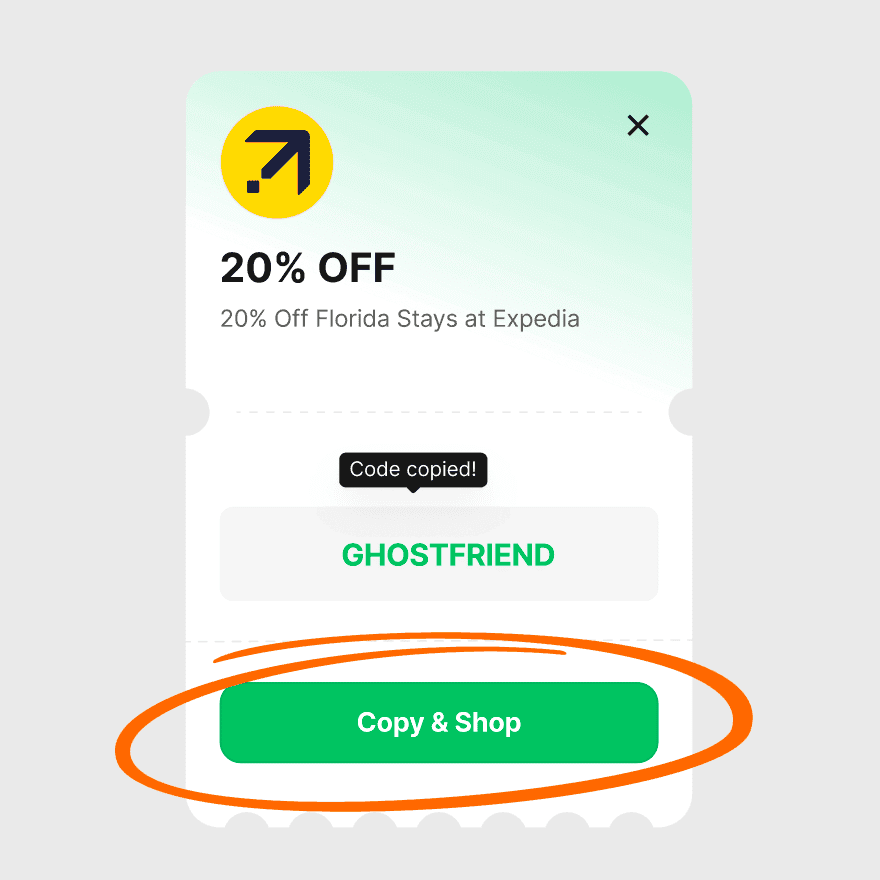
Task: Click the Expedia yellow arrow logo
Action: pos(277,162)
